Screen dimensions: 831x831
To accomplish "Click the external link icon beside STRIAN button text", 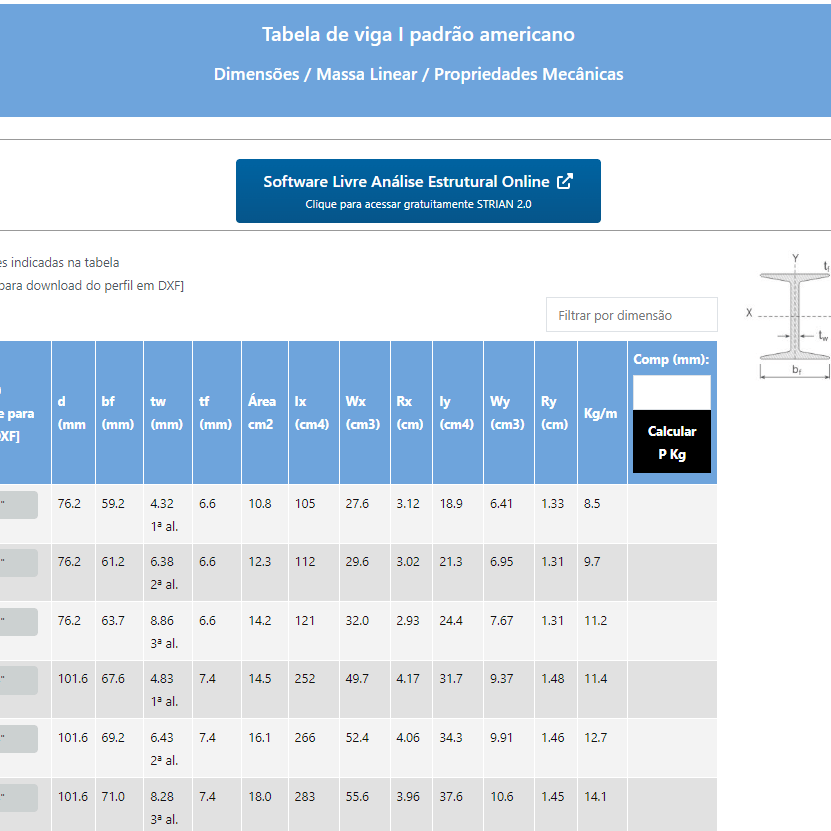I will 565,181.
